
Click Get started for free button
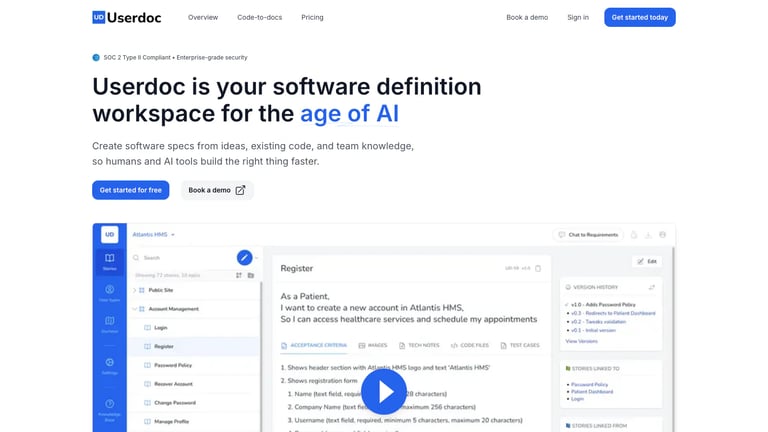pos(130,190)
